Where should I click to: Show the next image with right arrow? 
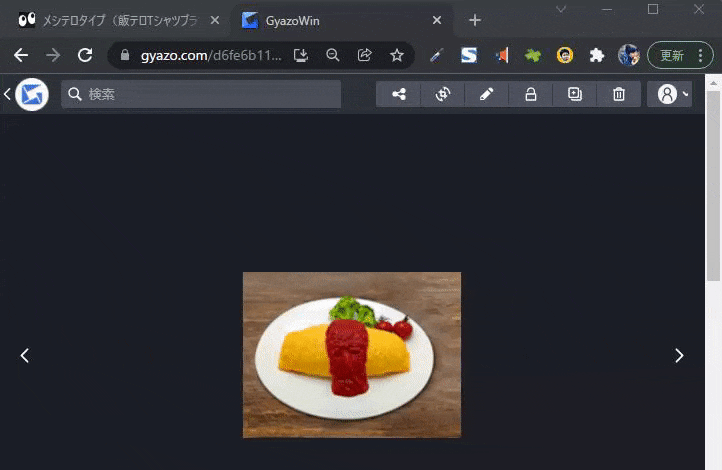(x=679, y=355)
